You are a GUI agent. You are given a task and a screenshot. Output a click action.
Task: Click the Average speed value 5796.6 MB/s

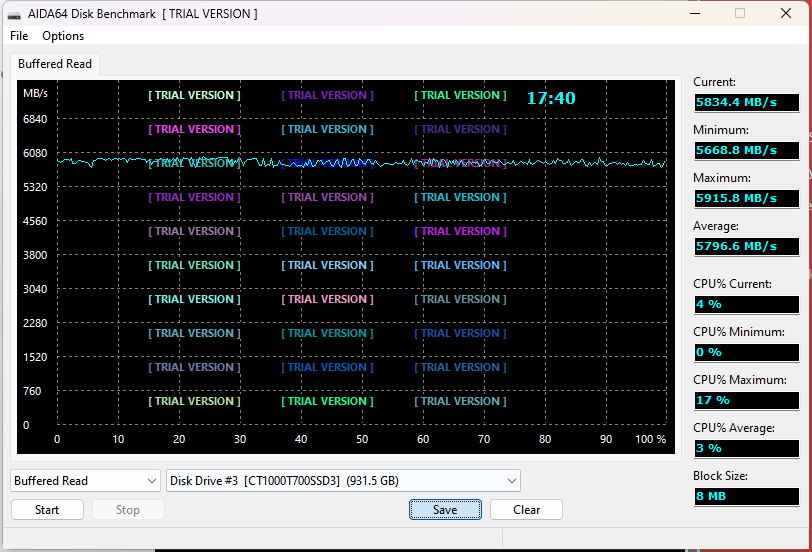tap(746, 246)
